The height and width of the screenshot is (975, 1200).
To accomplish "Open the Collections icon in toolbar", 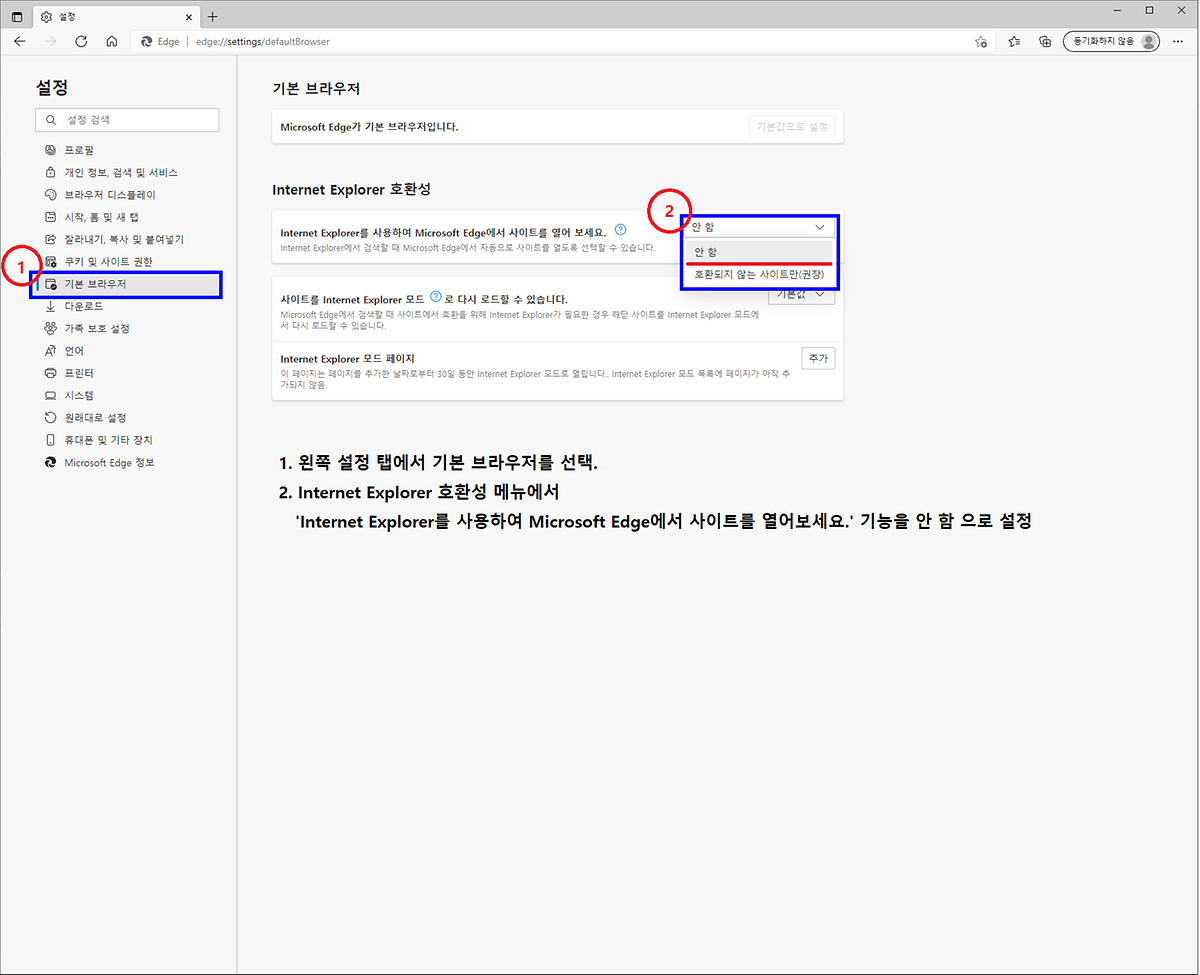I will coord(1045,41).
